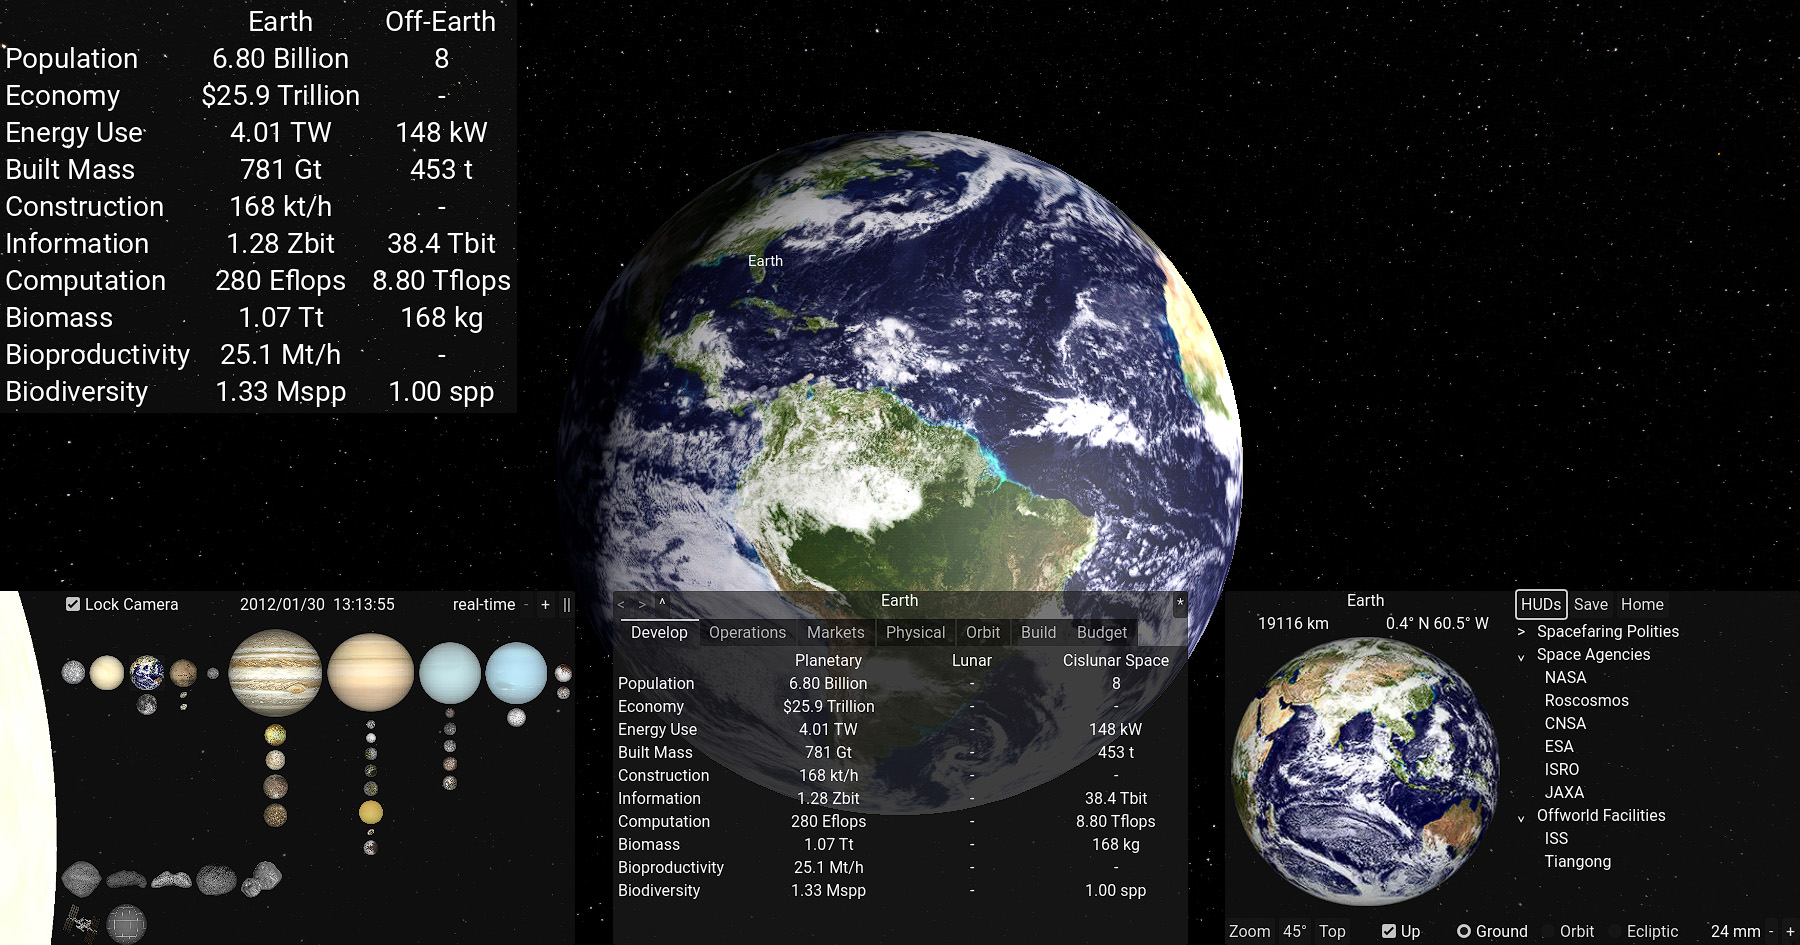The image size is (1800, 945).
Task: Navigate back with the left arrow in Earth panel
Action: (621, 604)
